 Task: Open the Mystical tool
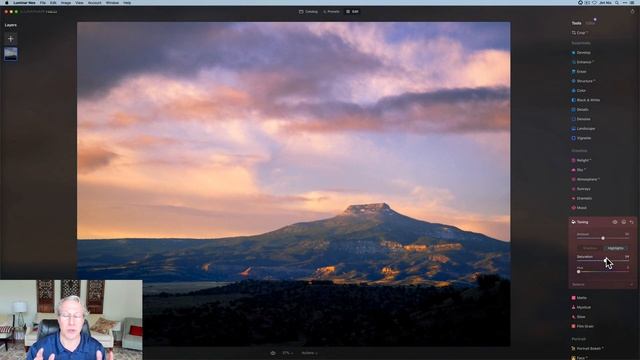pos(581,307)
